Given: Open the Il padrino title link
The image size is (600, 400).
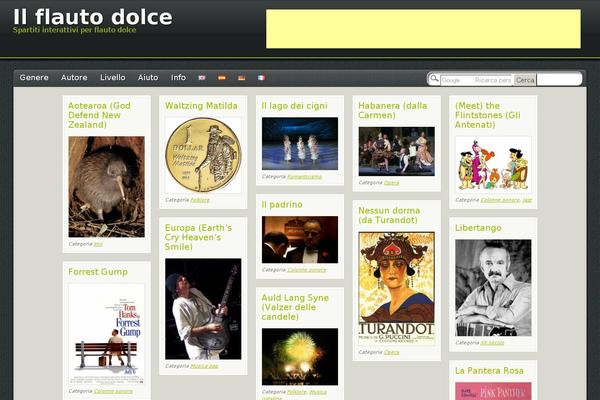Looking at the screenshot, I should click(x=282, y=205).
